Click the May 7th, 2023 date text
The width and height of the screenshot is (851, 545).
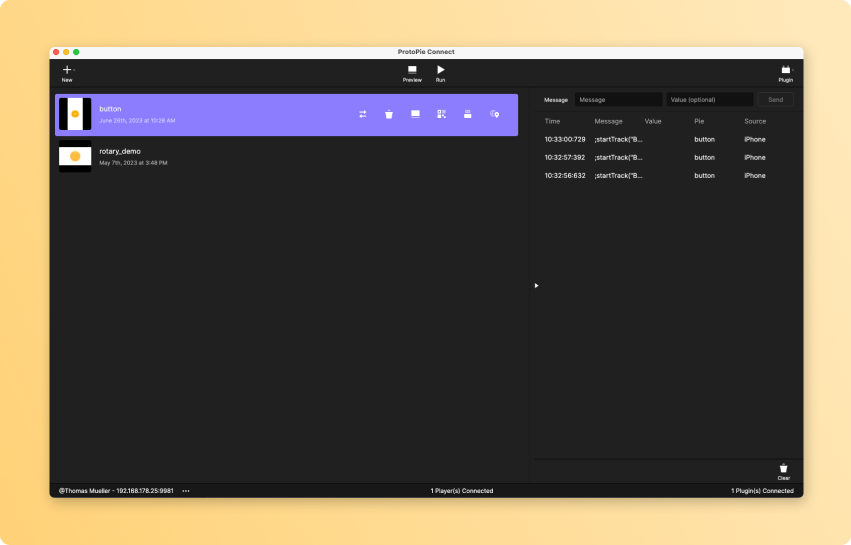click(133, 163)
